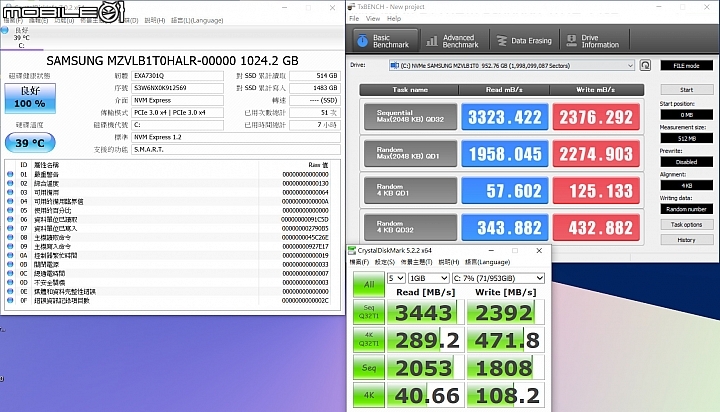Click the Sequential Max(2048 KB) QD32 task button
Screen dimensions: 720x412
coord(410,116)
